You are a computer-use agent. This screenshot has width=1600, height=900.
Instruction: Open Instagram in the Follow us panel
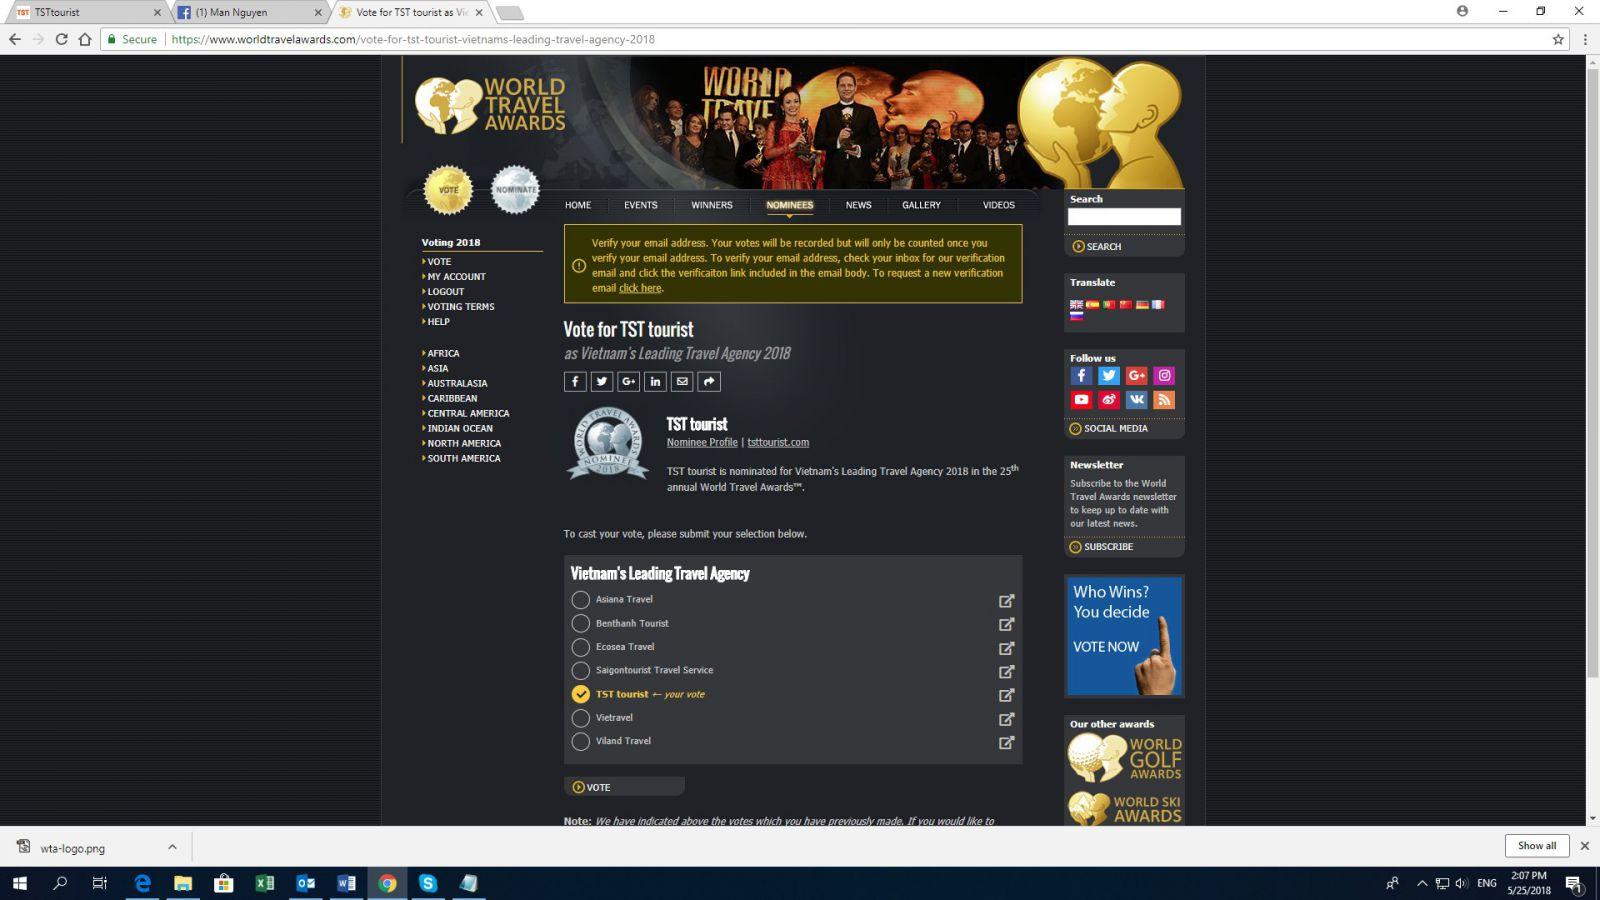pos(1164,376)
